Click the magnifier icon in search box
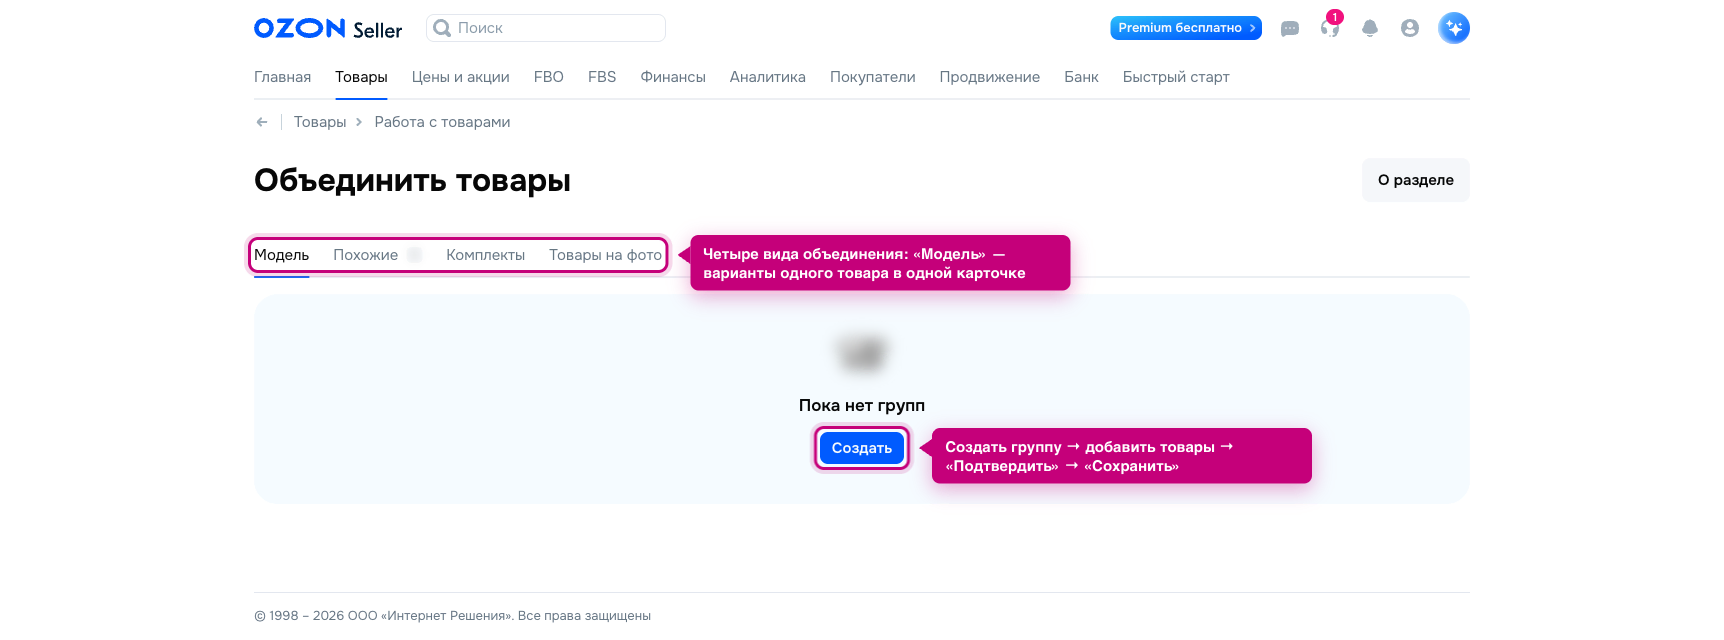This screenshot has width=1724, height=640. coord(442,28)
